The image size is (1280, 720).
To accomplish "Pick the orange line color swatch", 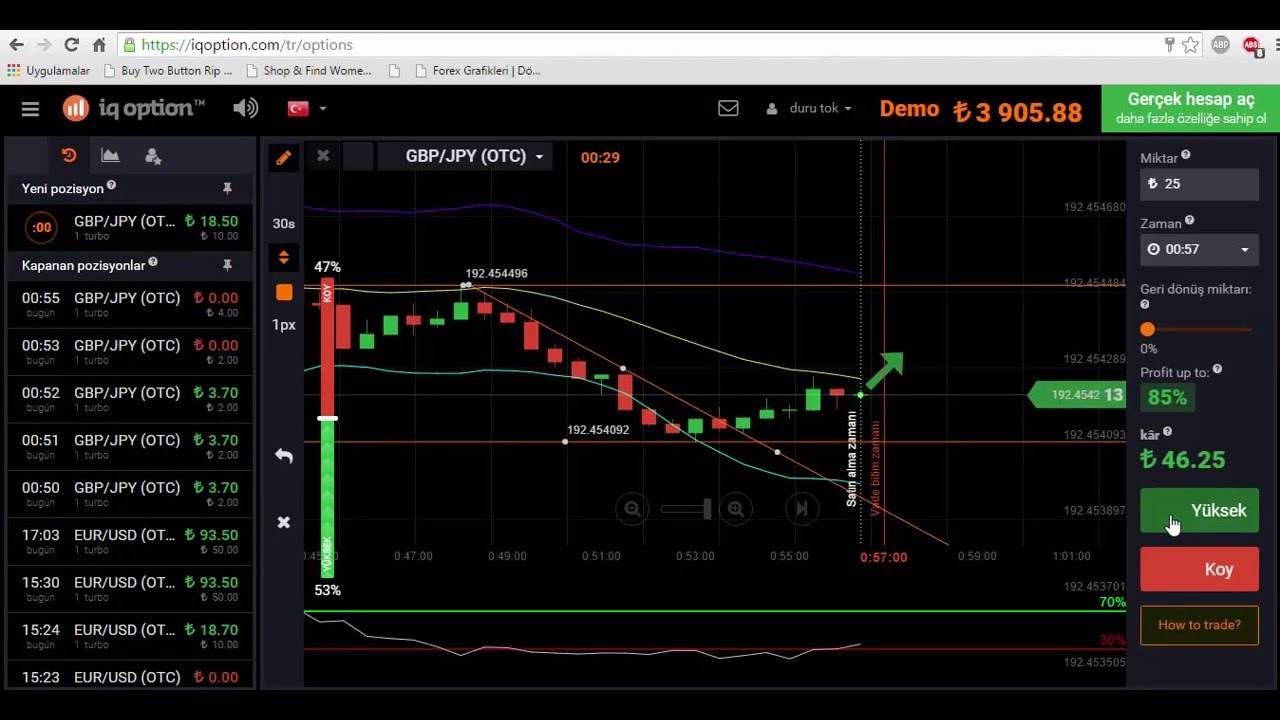I will [284, 292].
